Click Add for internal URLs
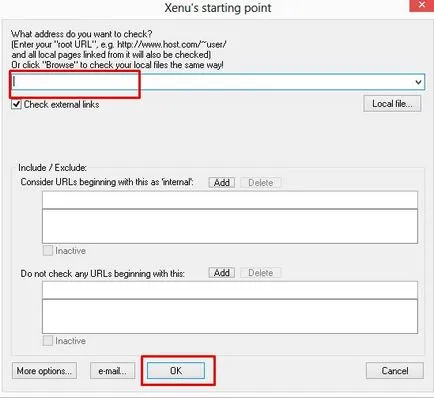 coord(222,183)
